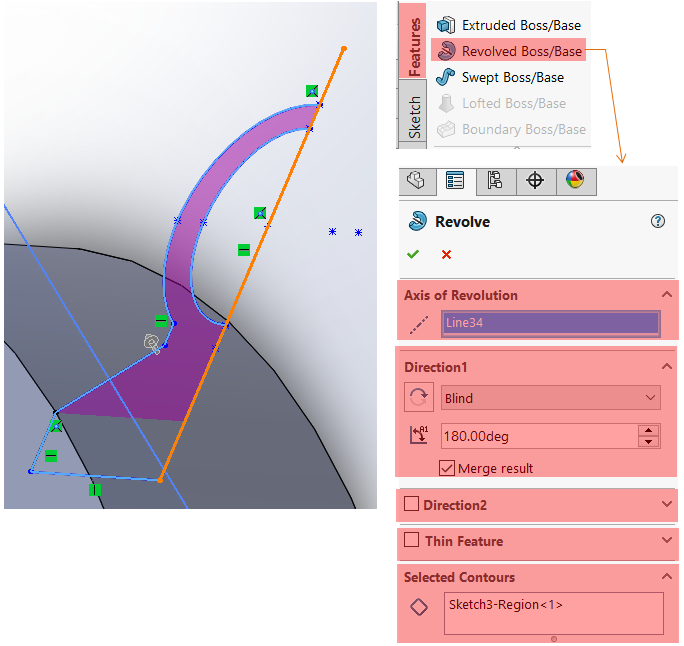
Task: Click the Line34 axis selection field
Action: click(x=551, y=323)
